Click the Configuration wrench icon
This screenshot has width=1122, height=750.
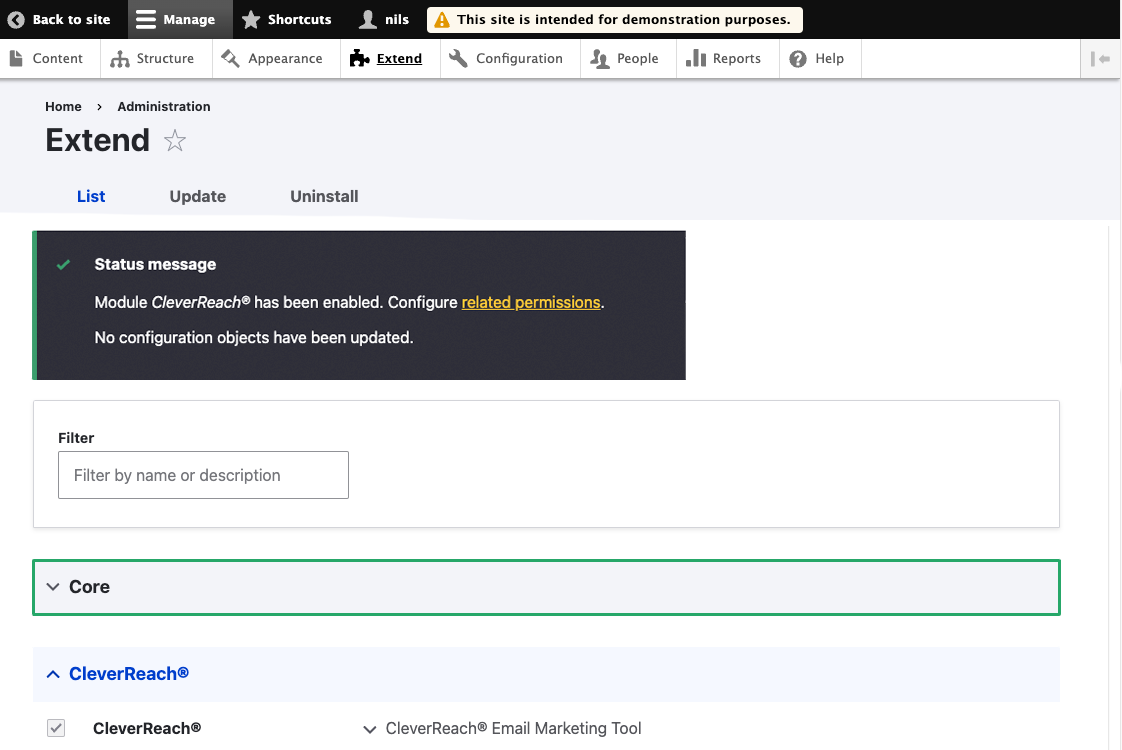pos(458,59)
